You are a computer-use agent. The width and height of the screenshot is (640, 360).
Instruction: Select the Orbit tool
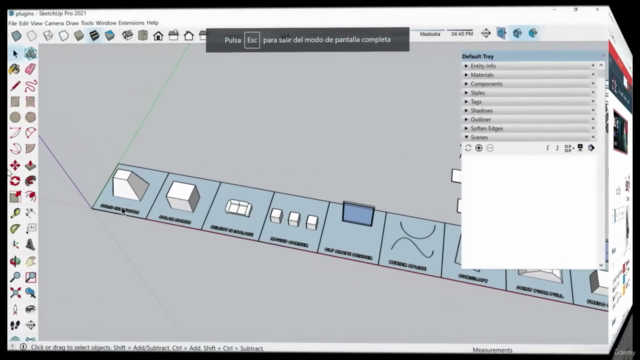click(15, 261)
